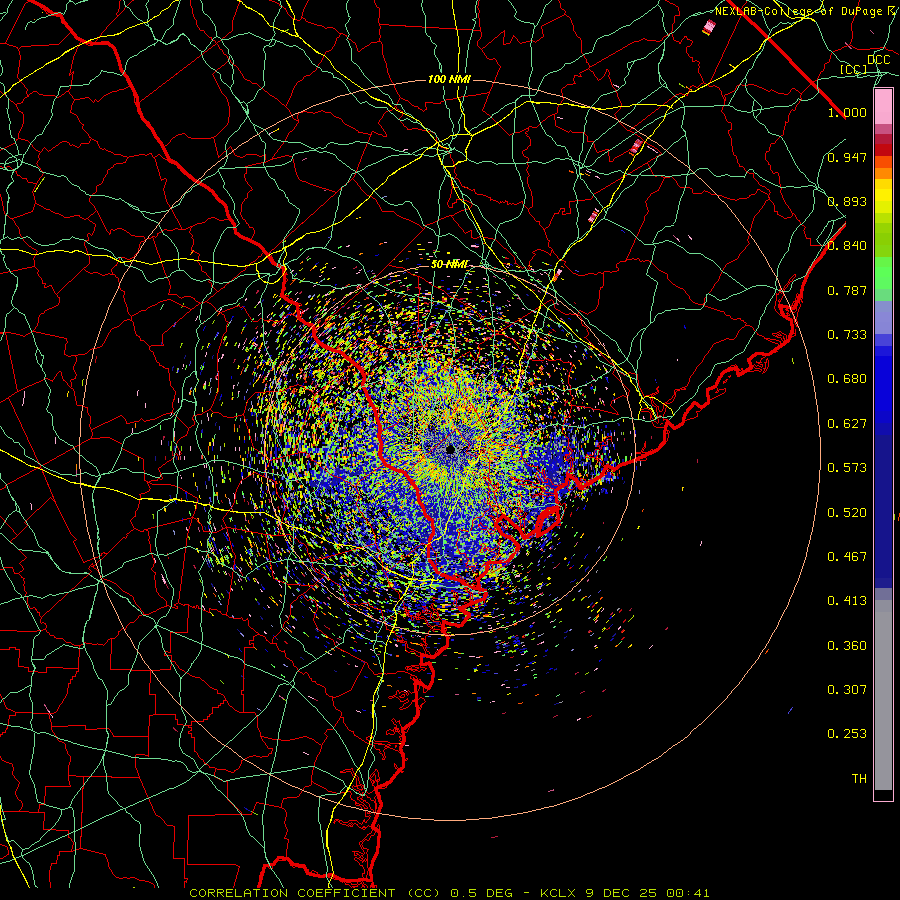The width and height of the screenshot is (900, 900).
Task: Click the 0.680 scale value
Action: (847, 379)
